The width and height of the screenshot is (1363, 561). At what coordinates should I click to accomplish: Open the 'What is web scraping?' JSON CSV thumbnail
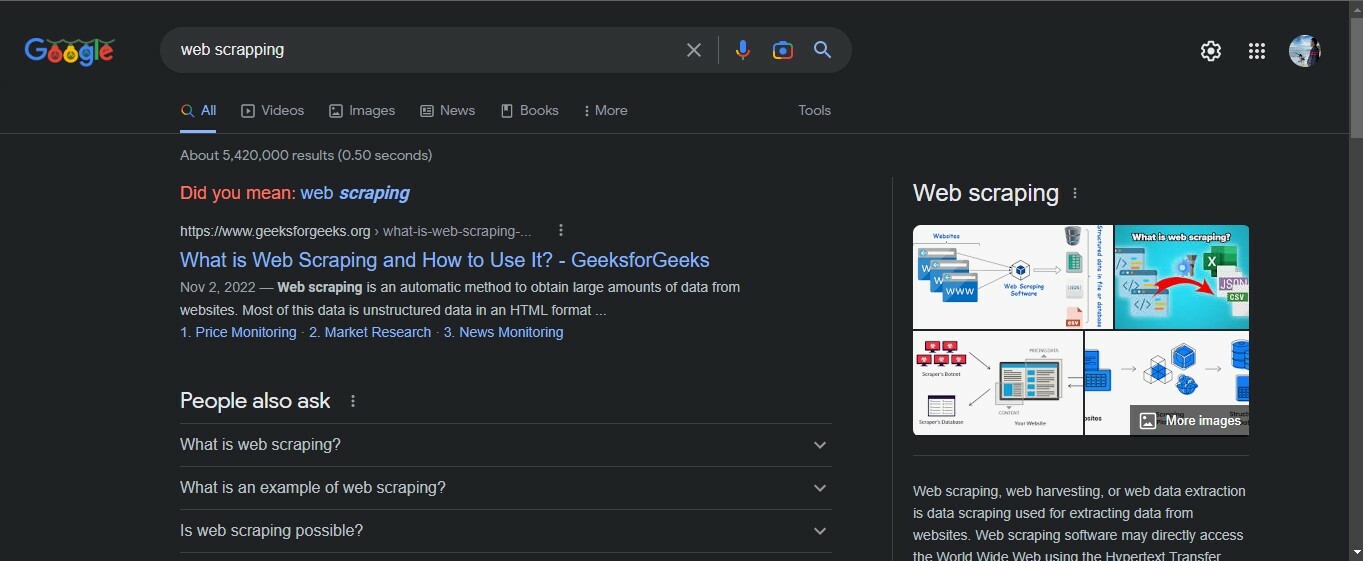coord(1182,277)
